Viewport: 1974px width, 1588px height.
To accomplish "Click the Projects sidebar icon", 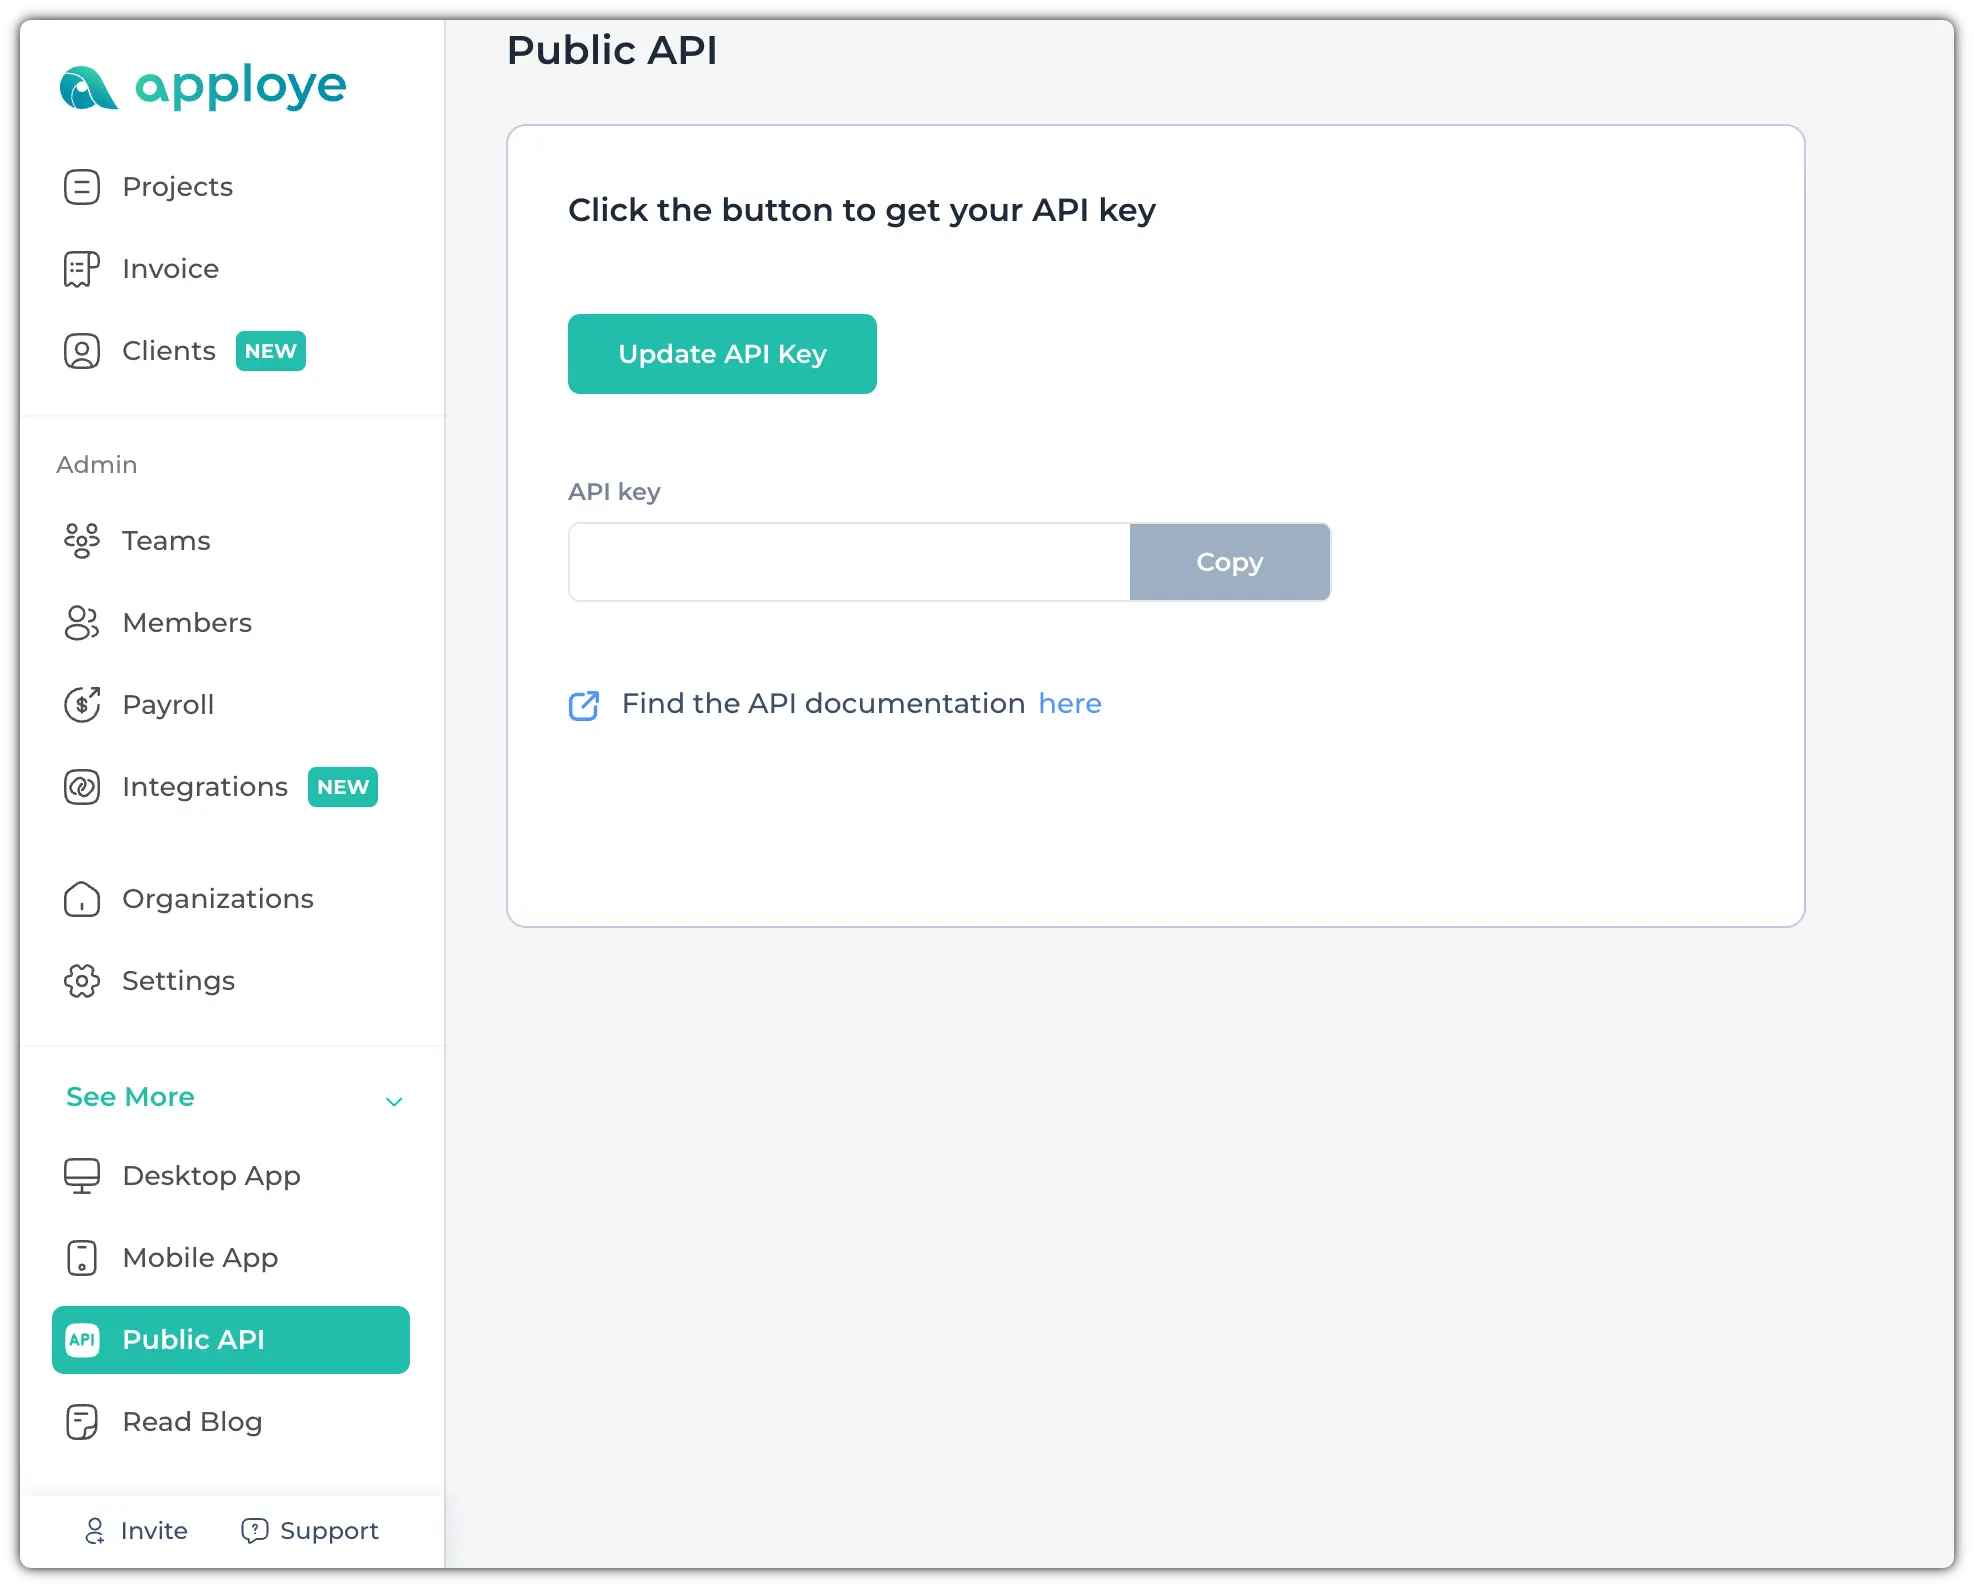I will (82, 187).
